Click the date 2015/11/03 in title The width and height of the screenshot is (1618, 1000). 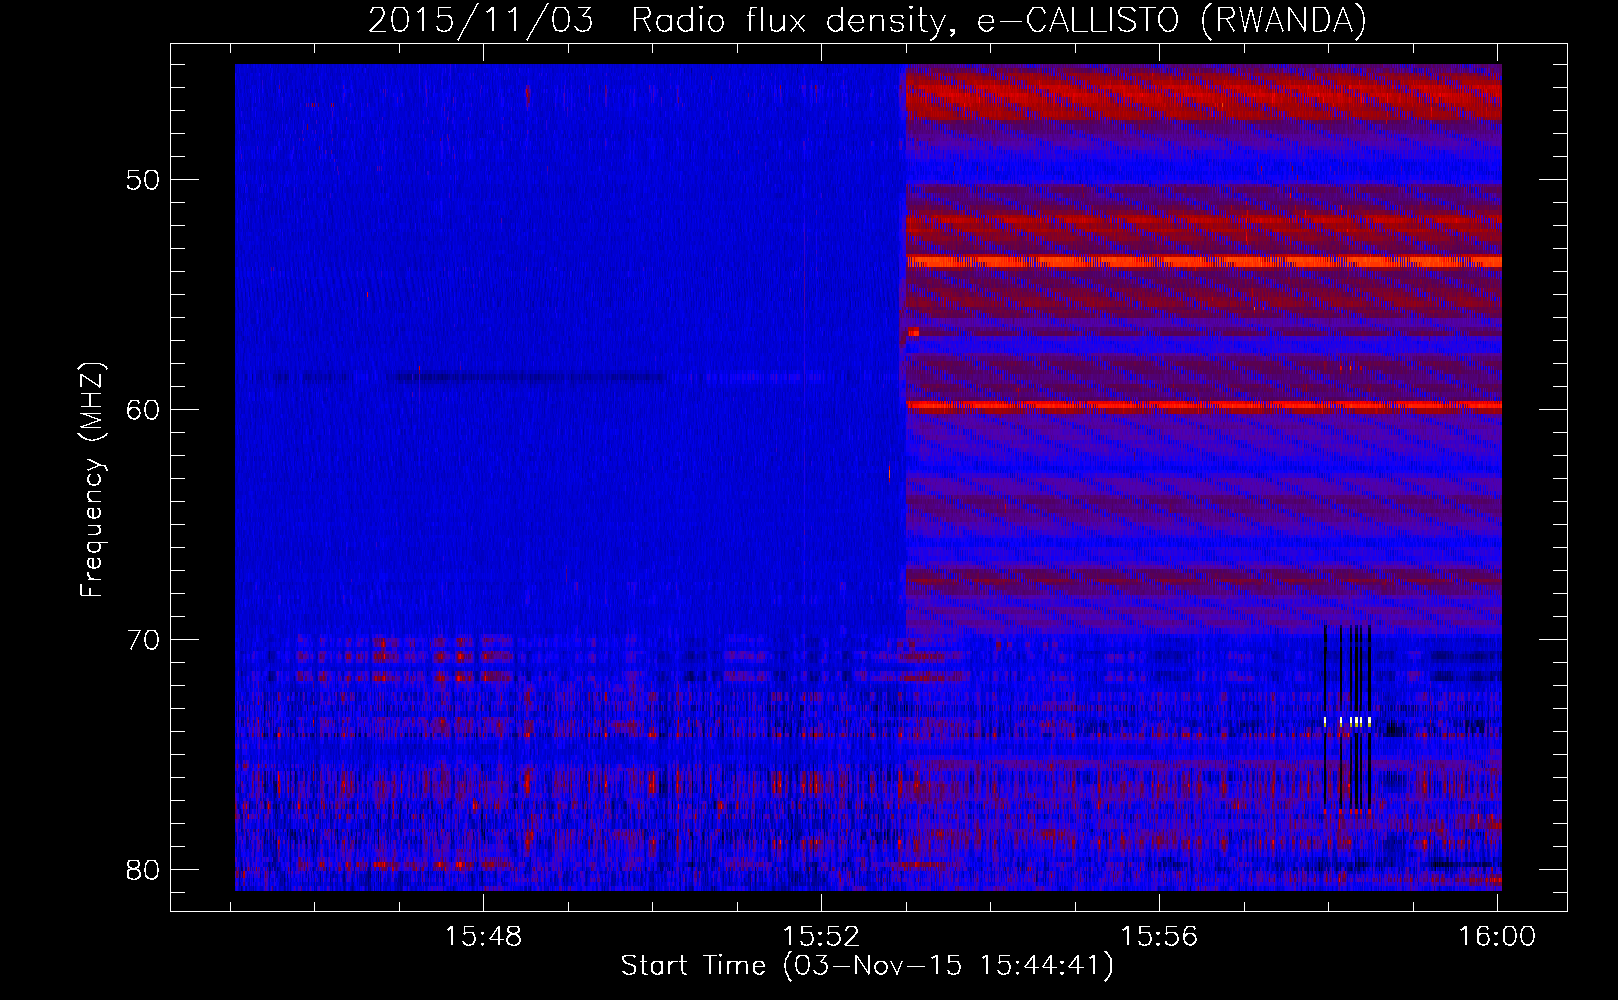[x=480, y=21]
